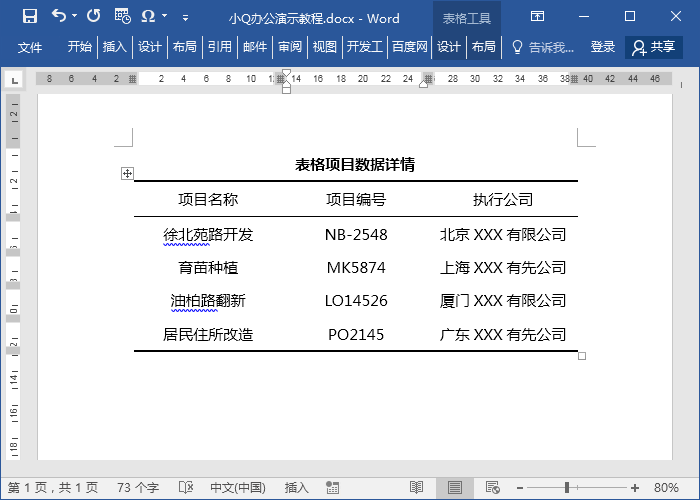700x500 pixels.
Task: Click the cell 徐北苑路开发
Action: 208,234
